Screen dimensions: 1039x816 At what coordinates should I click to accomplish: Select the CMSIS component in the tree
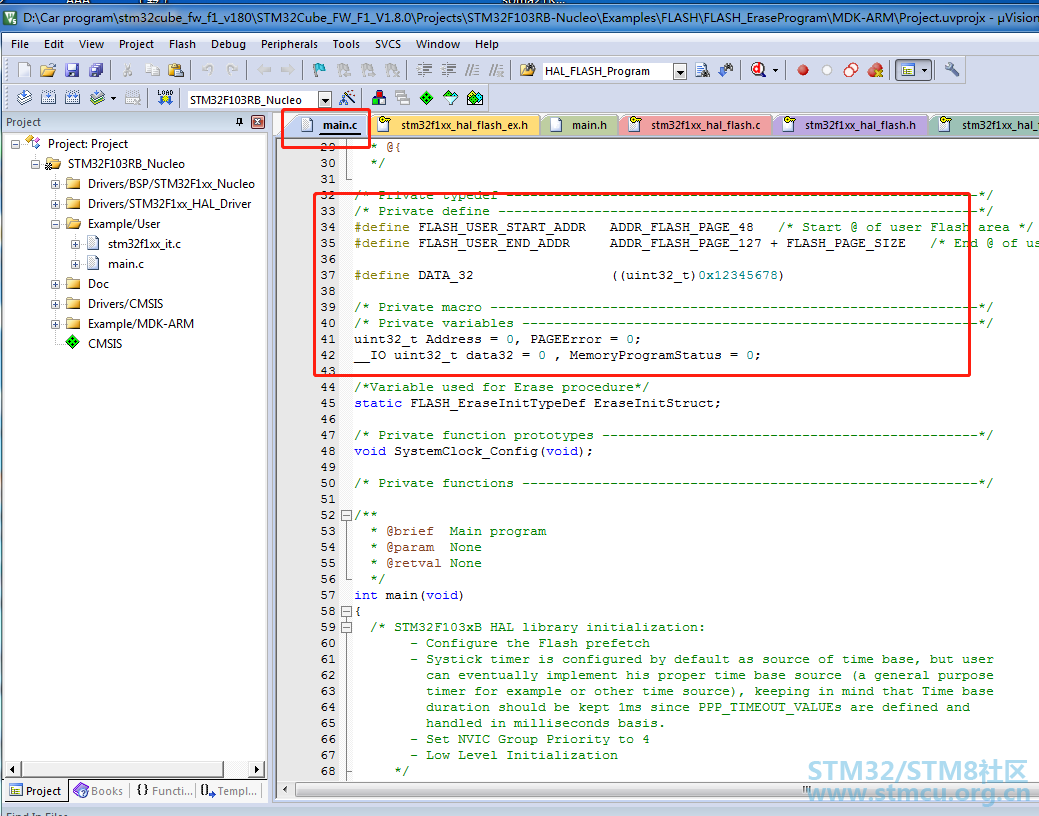tap(105, 343)
